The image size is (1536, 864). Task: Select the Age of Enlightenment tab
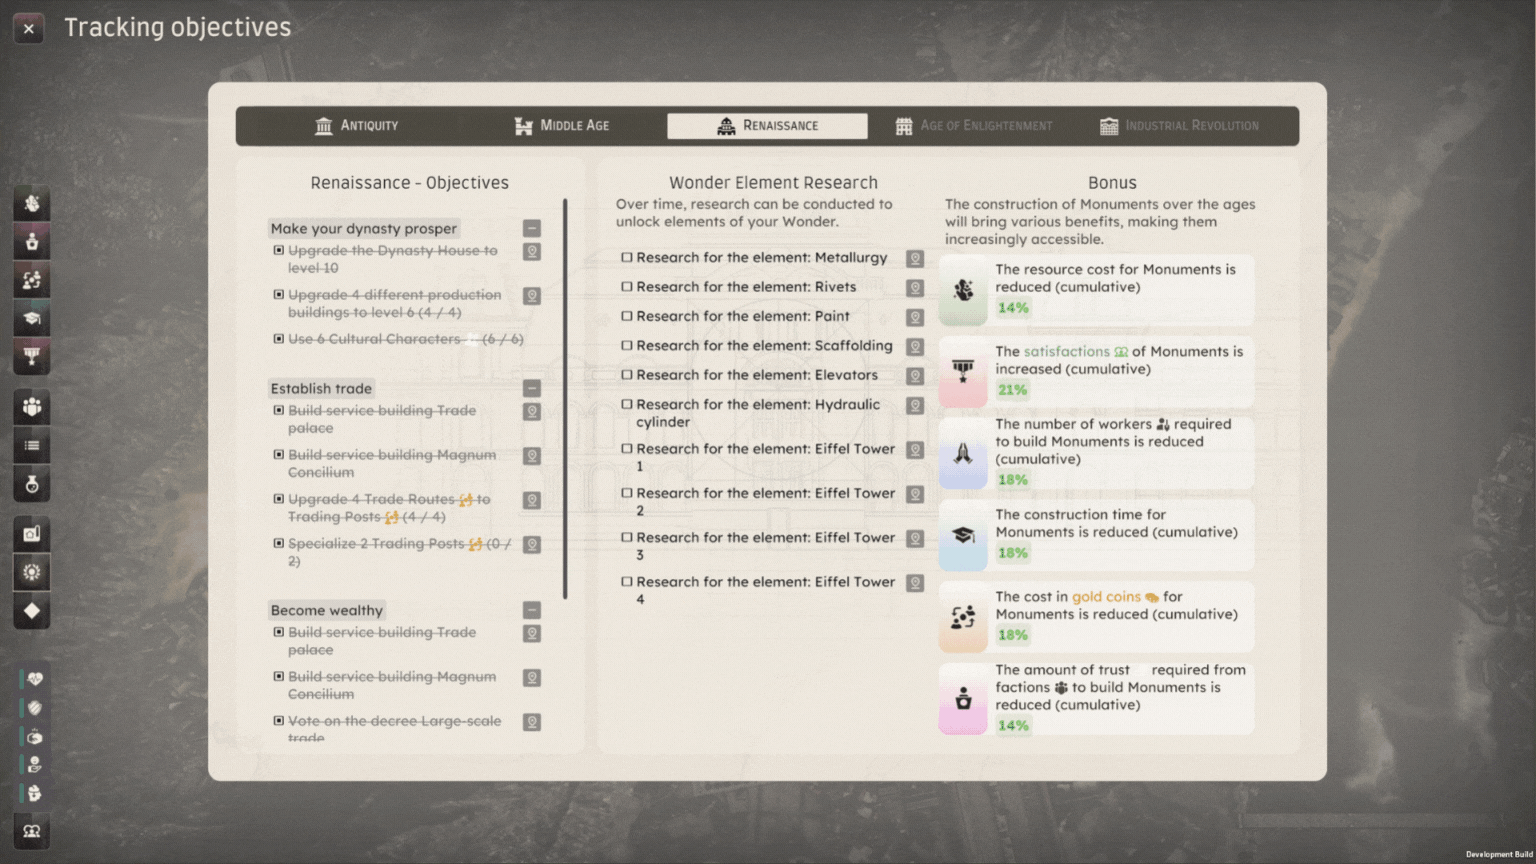coord(973,126)
